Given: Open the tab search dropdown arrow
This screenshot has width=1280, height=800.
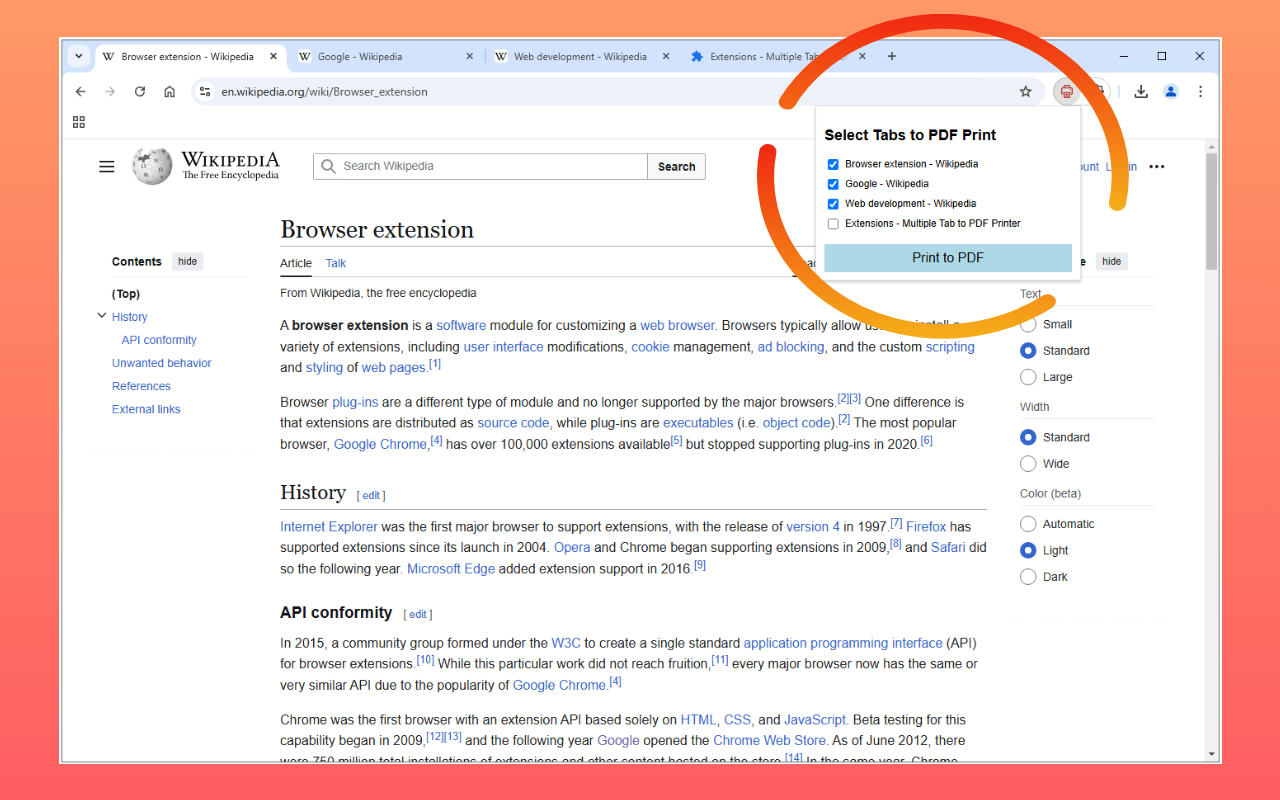Looking at the screenshot, I should coord(79,57).
